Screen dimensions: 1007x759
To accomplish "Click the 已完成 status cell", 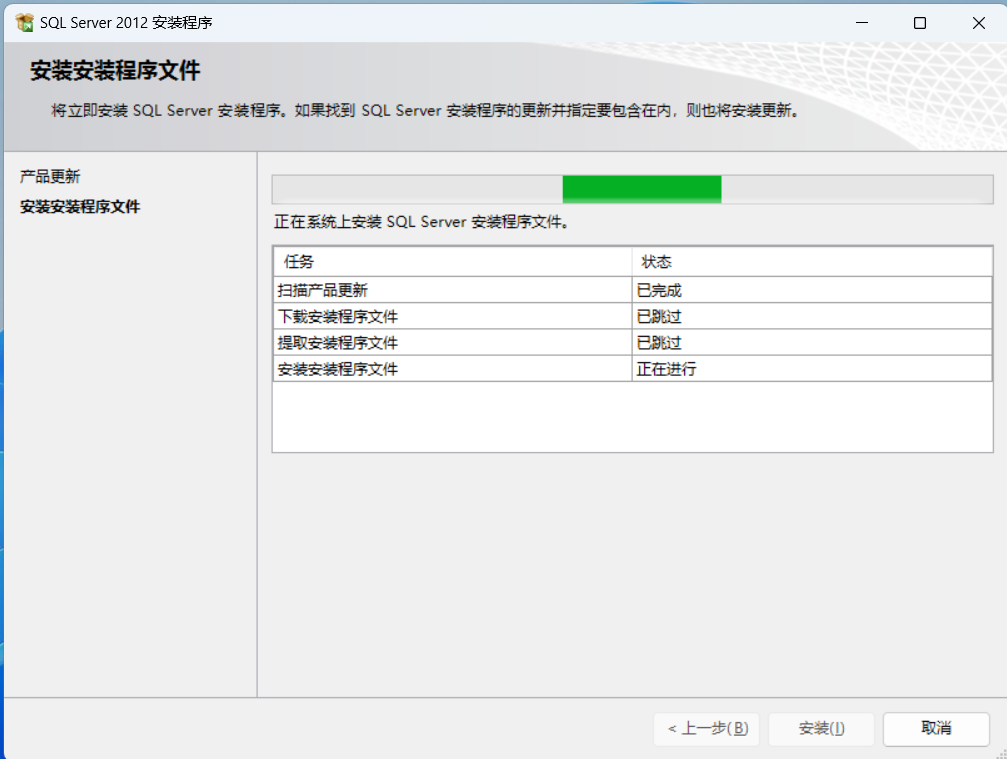I will click(x=812, y=290).
